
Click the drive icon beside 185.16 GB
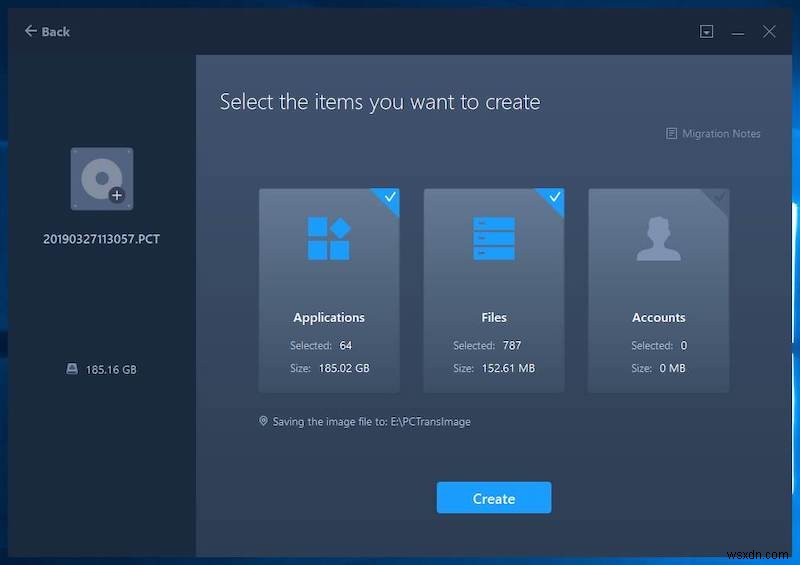coord(72,369)
